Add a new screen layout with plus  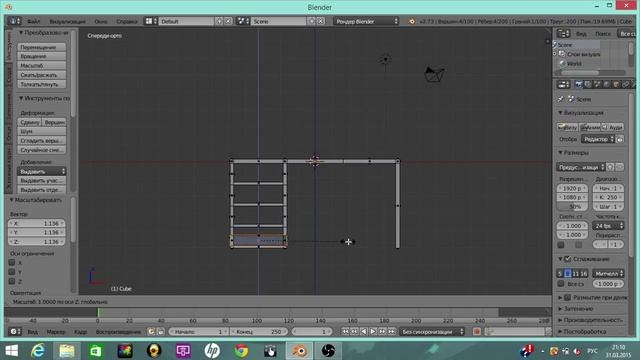pos(219,21)
